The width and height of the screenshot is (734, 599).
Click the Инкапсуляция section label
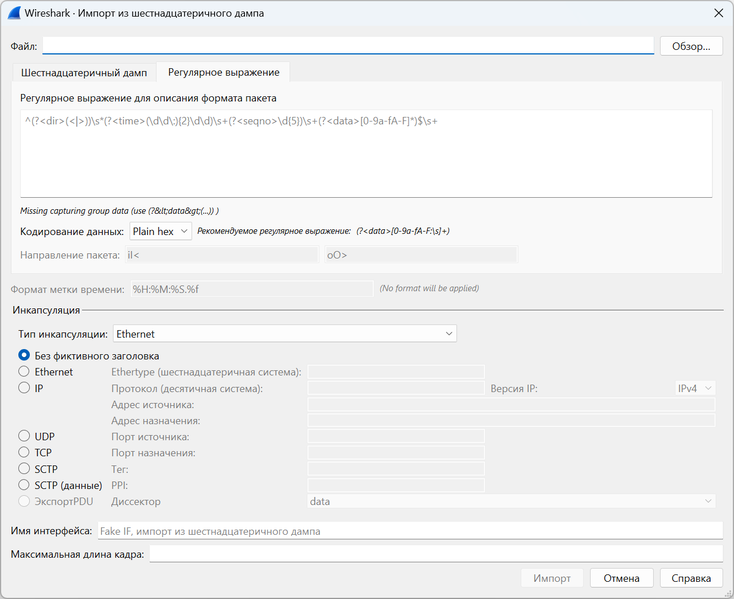coord(46,310)
